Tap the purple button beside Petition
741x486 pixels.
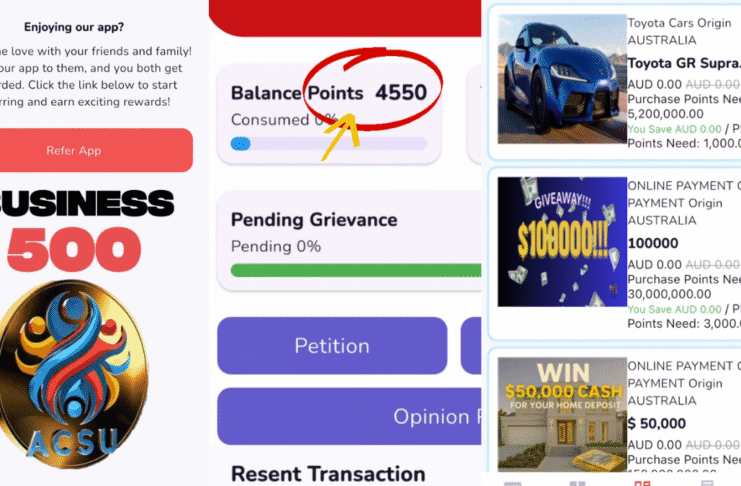(x=471, y=346)
